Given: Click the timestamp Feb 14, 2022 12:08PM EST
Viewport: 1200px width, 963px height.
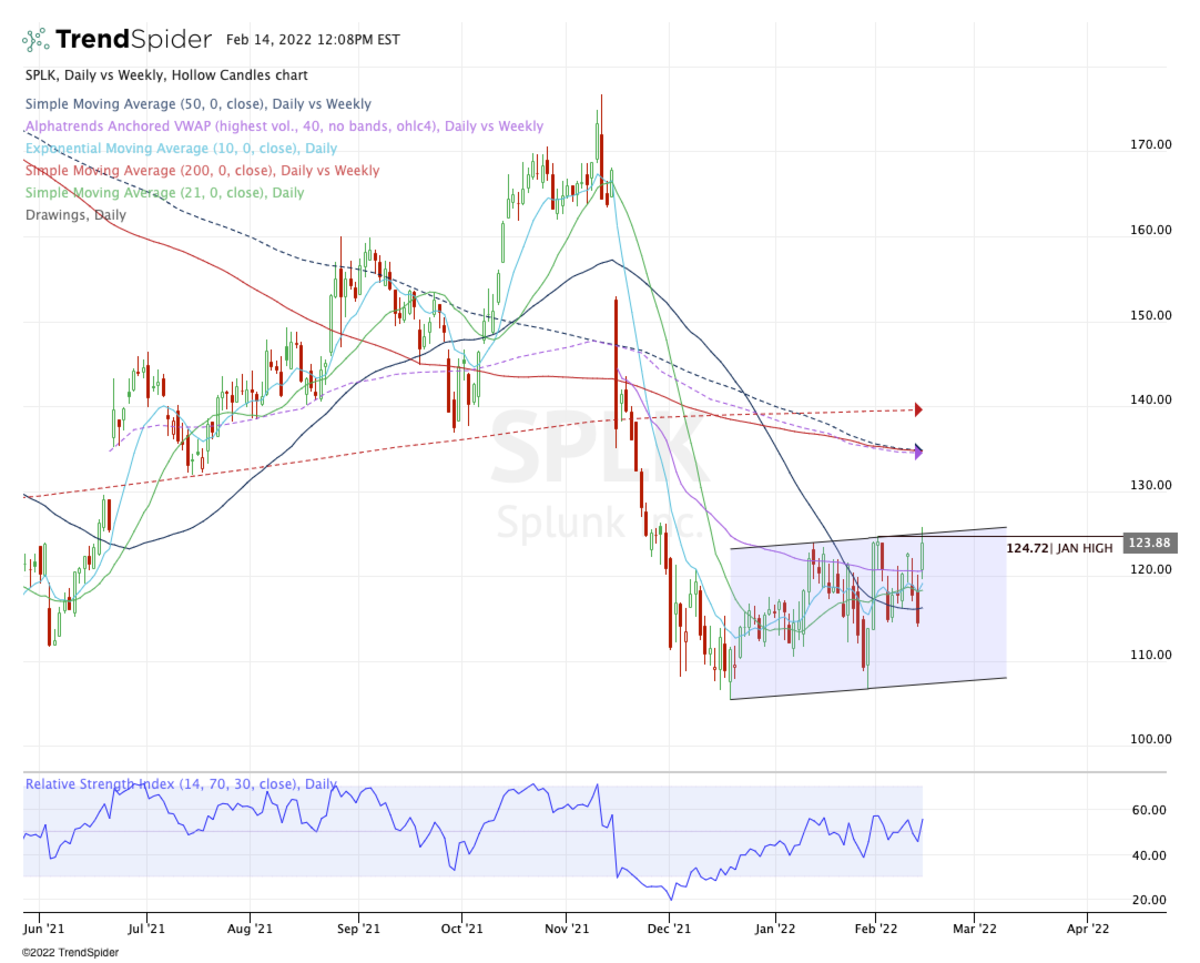Looking at the screenshot, I should 313,40.
